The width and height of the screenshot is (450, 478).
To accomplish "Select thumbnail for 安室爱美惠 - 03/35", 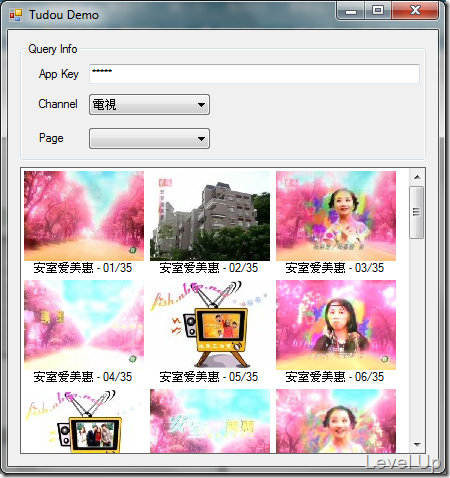I will click(336, 216).
